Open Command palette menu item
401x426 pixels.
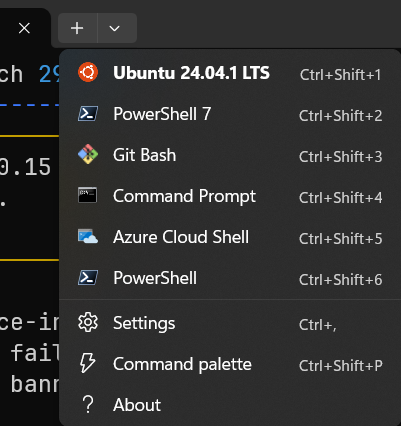tap(230, 364)
